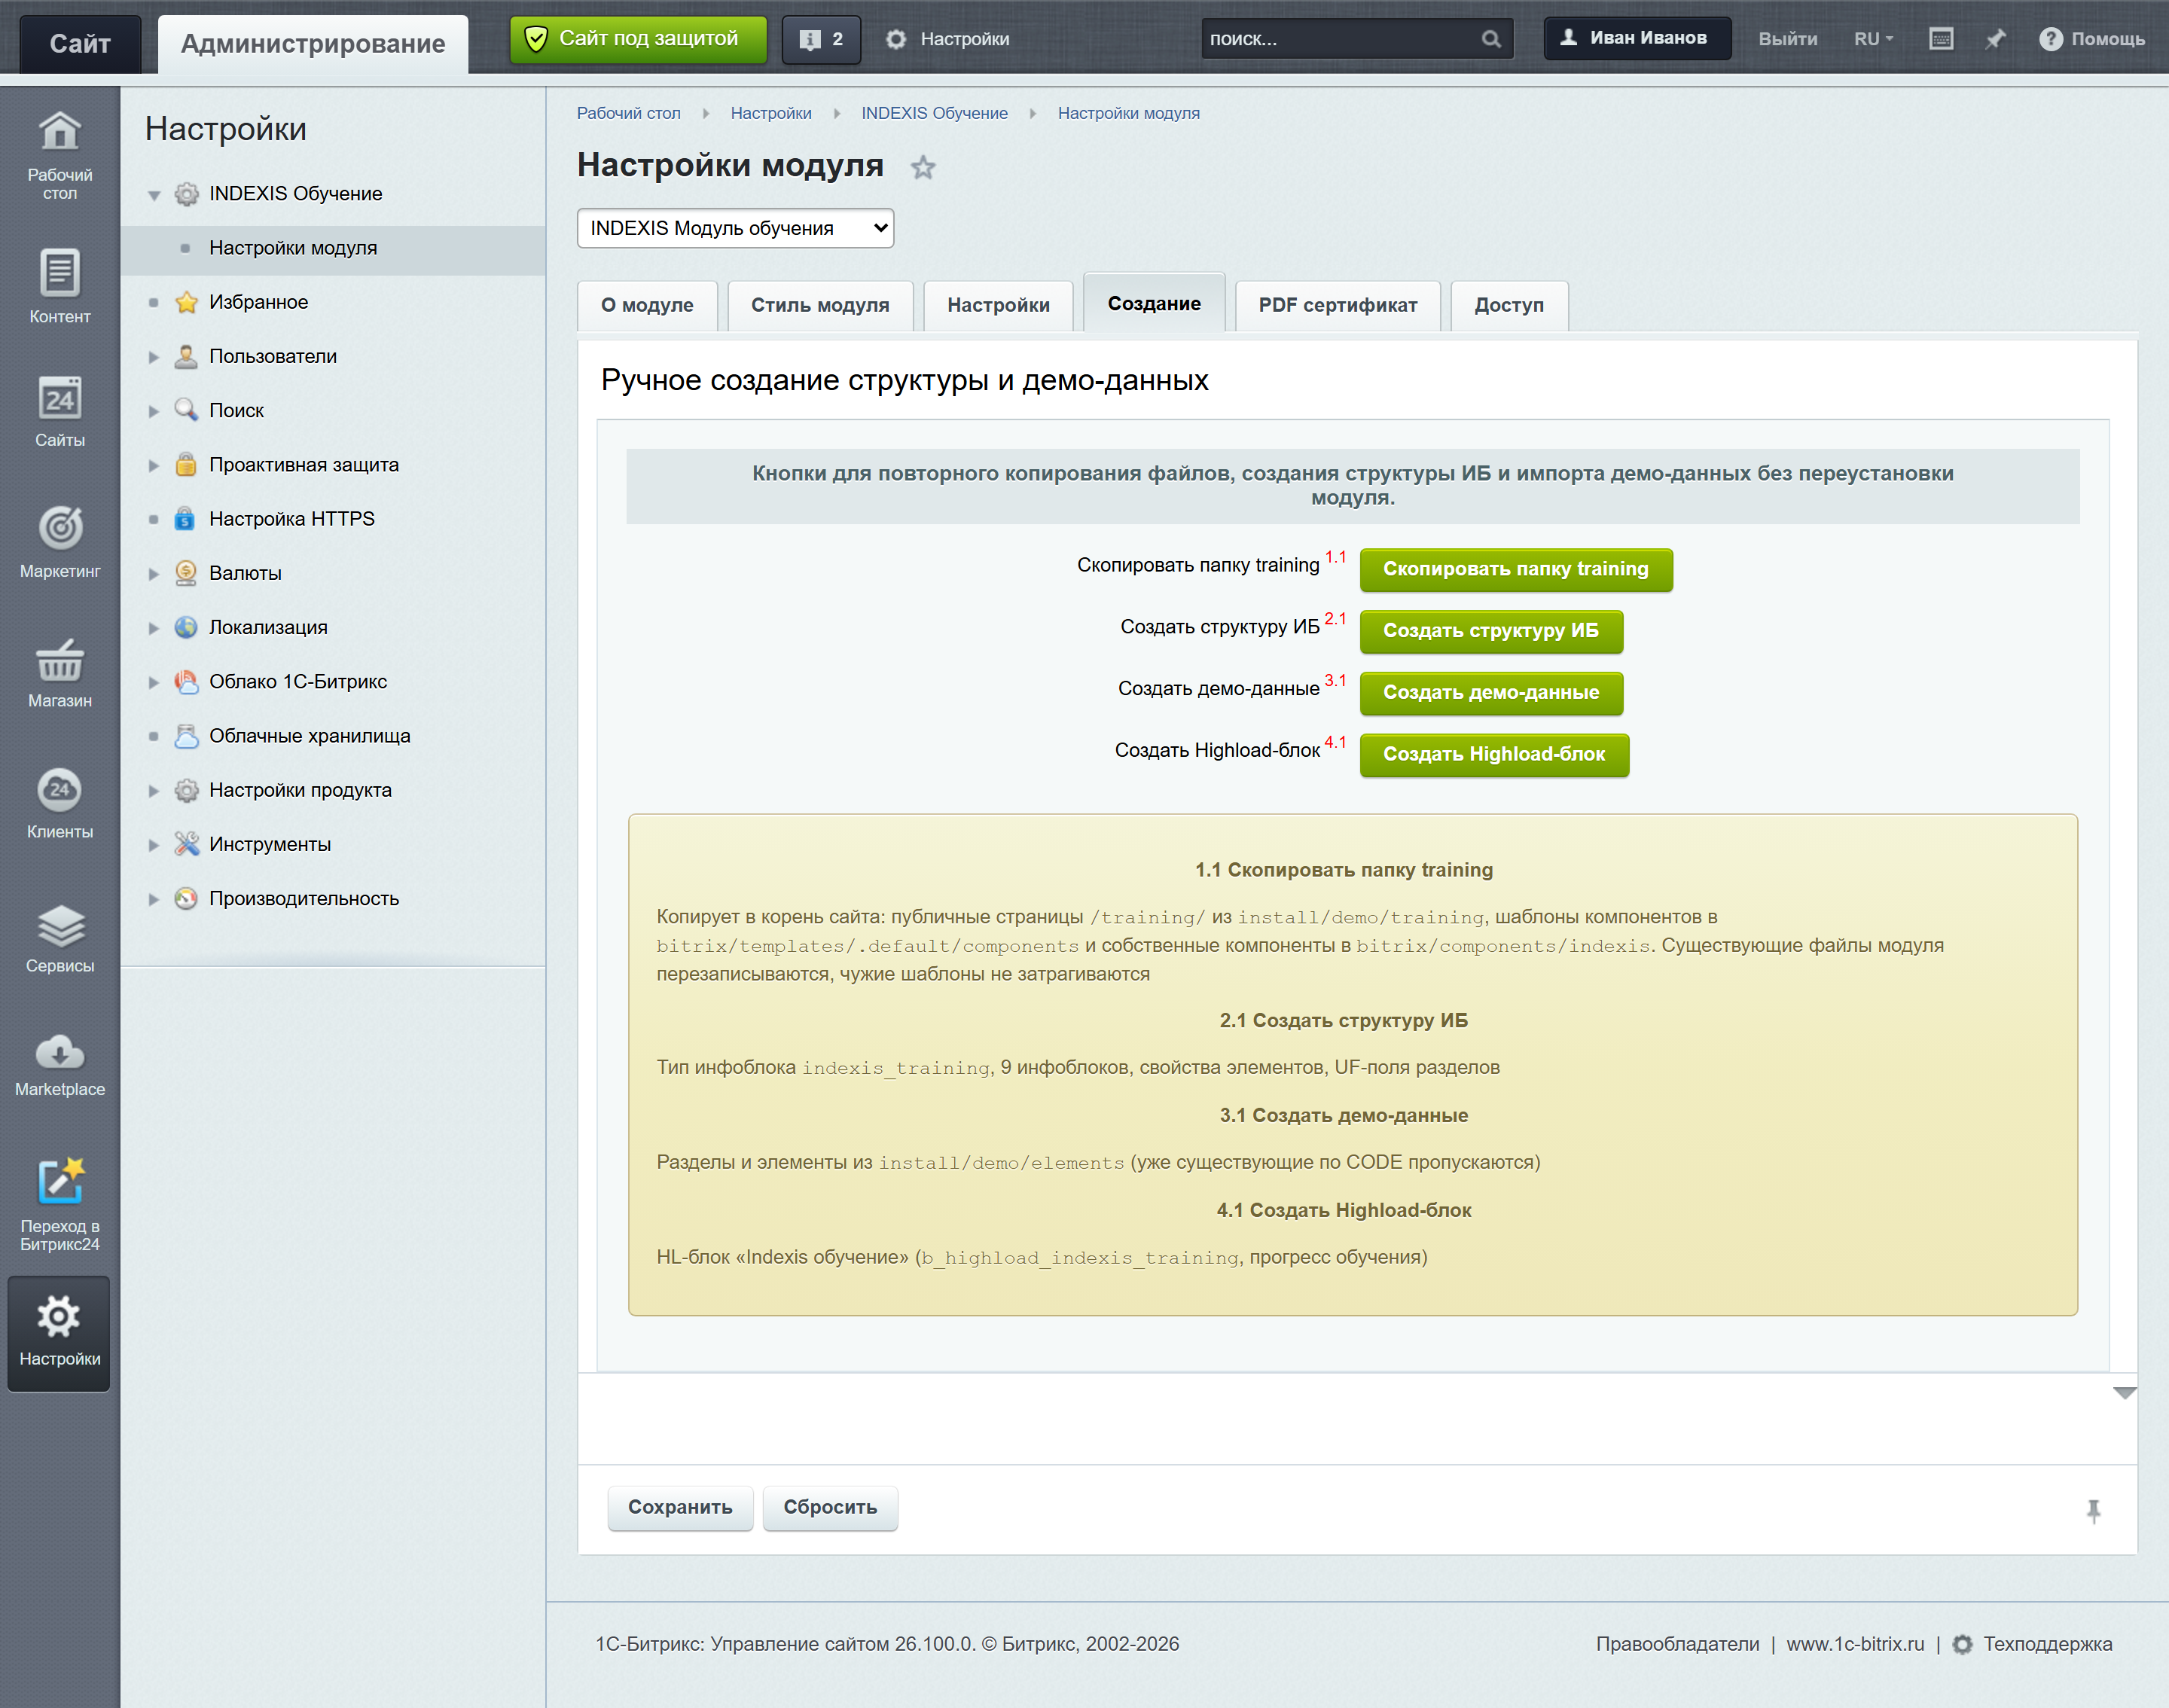The width and height of the screenshot is (2169, 1708).
Task: Expand the Производительность tree node
Action: pyautogui.click(x=154, y=899)
